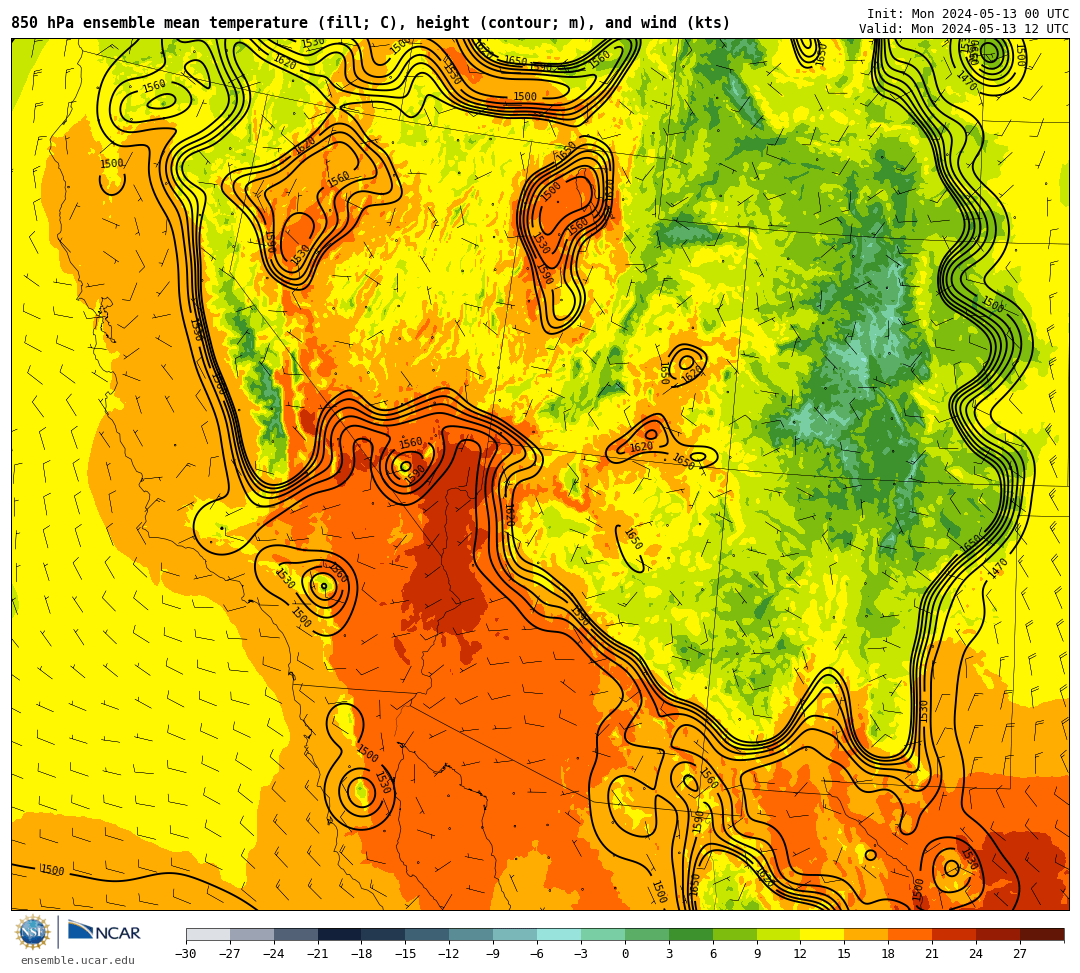This screenshot has height=973, width=1080.
Task: Click the Init: Mon 2024-05-13 00 UTC text
Action: point(968,13)
